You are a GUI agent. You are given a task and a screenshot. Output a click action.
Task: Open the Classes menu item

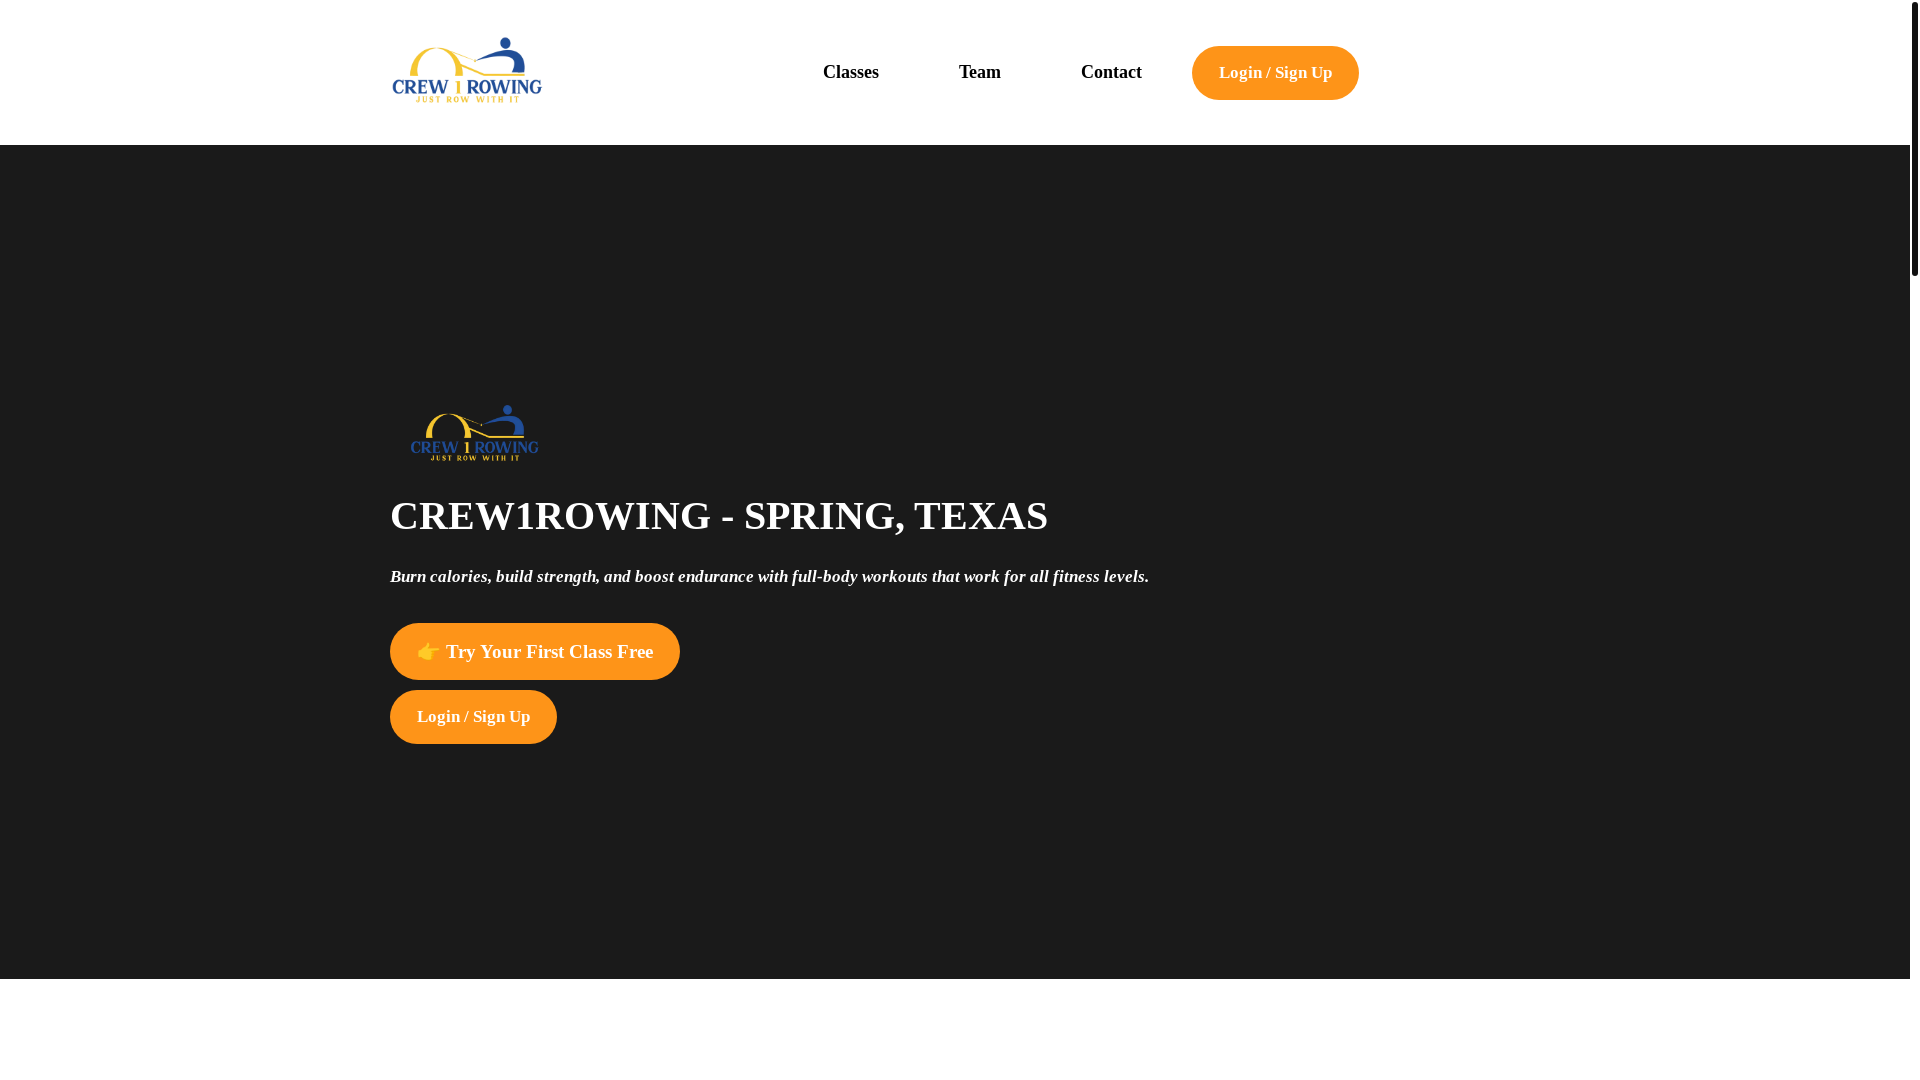pyautogui.click(x=850, y=72)
